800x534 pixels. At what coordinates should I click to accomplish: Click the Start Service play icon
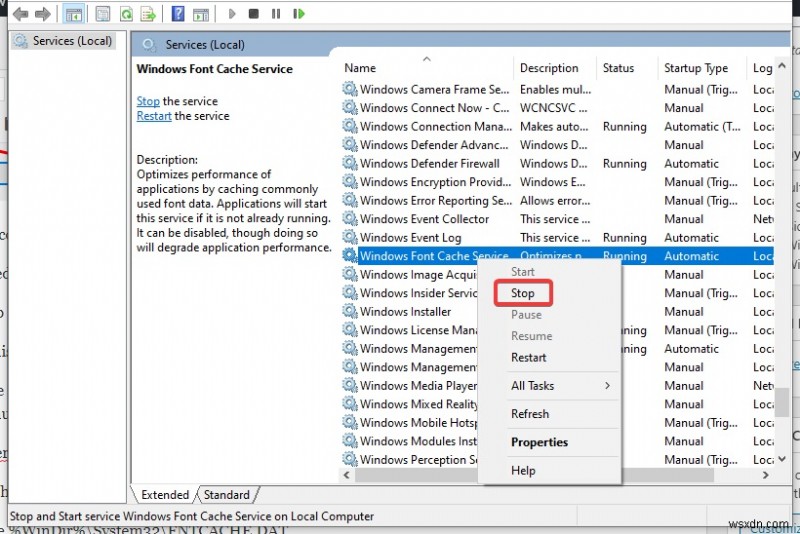coord(232,14)
